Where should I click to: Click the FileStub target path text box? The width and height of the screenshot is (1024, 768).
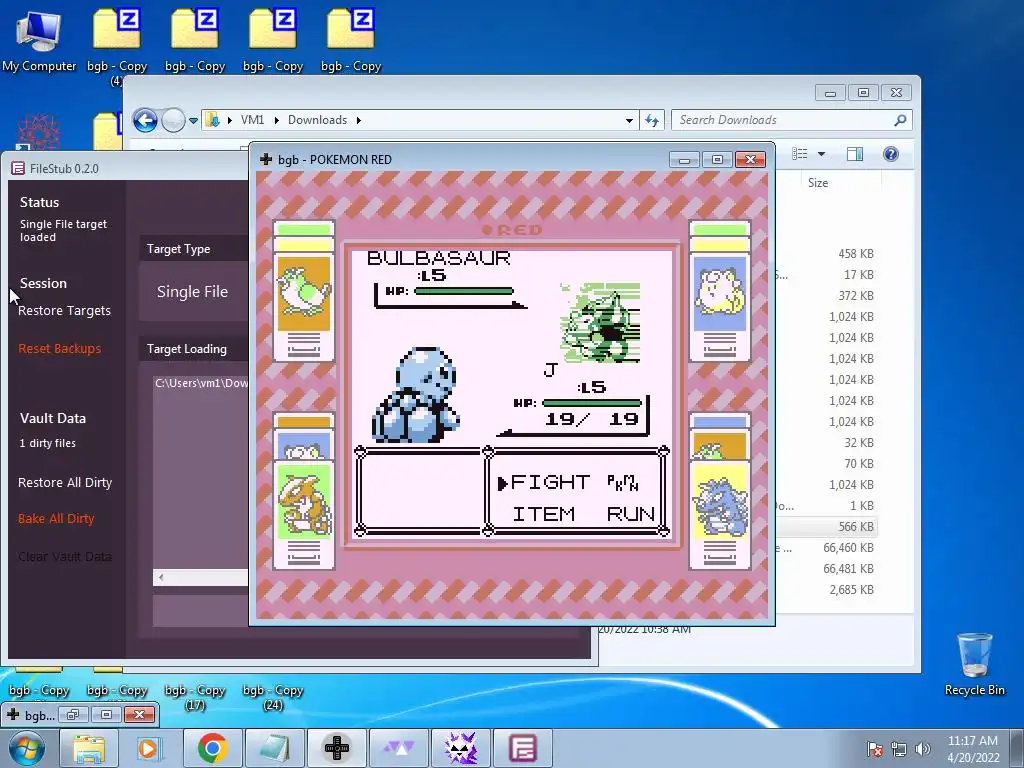pyautogui.click(x=201, y=471)
